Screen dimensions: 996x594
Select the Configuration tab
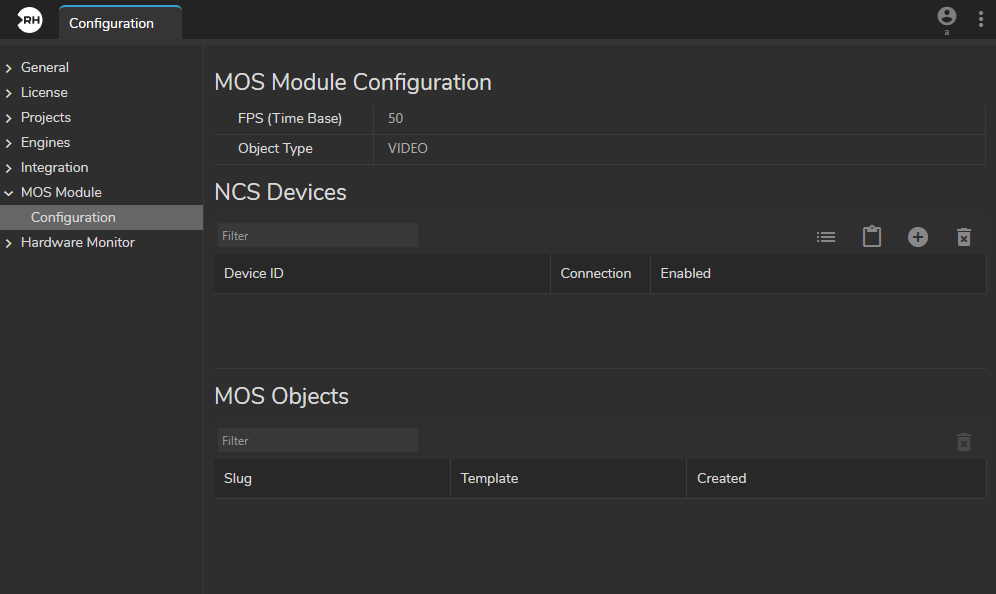(x=112, y=23)
